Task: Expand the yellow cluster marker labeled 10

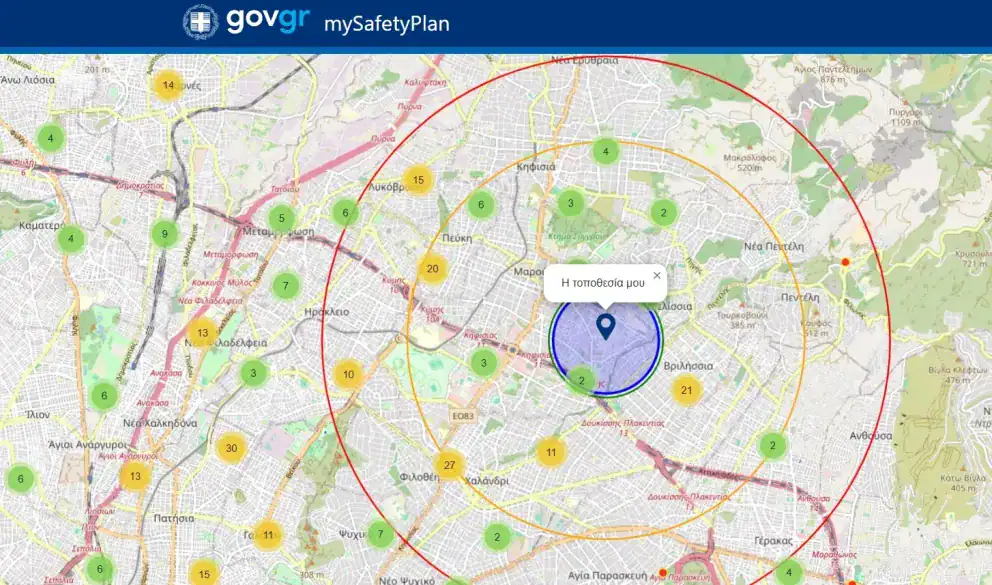Action: click(348, 375)
